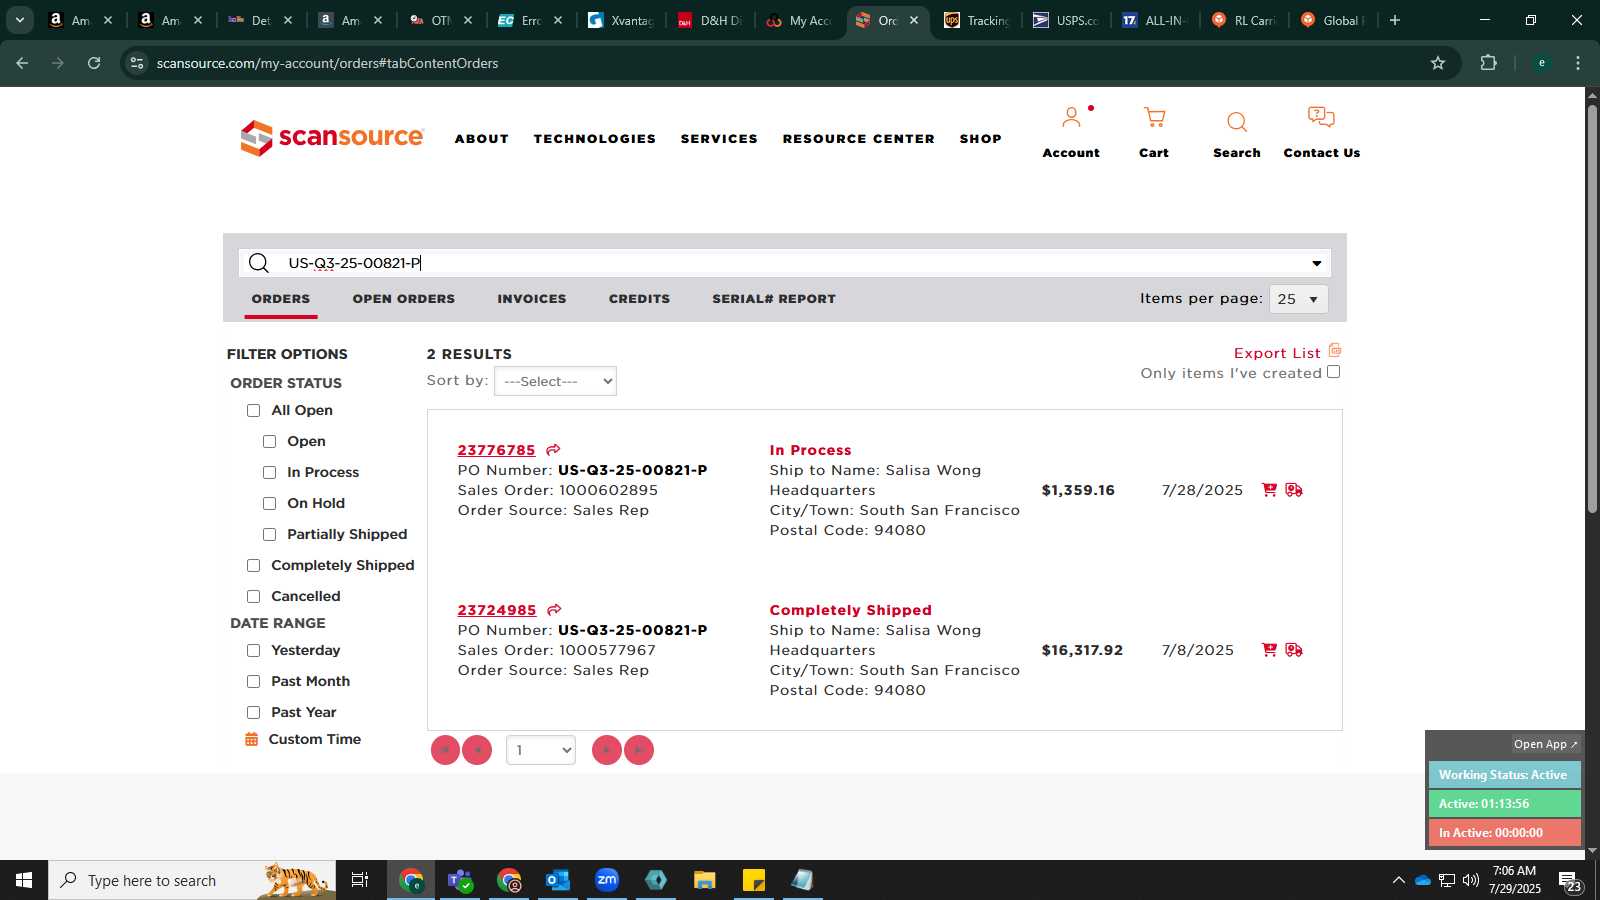Open the Items per page dropdown

[1298, 299]
